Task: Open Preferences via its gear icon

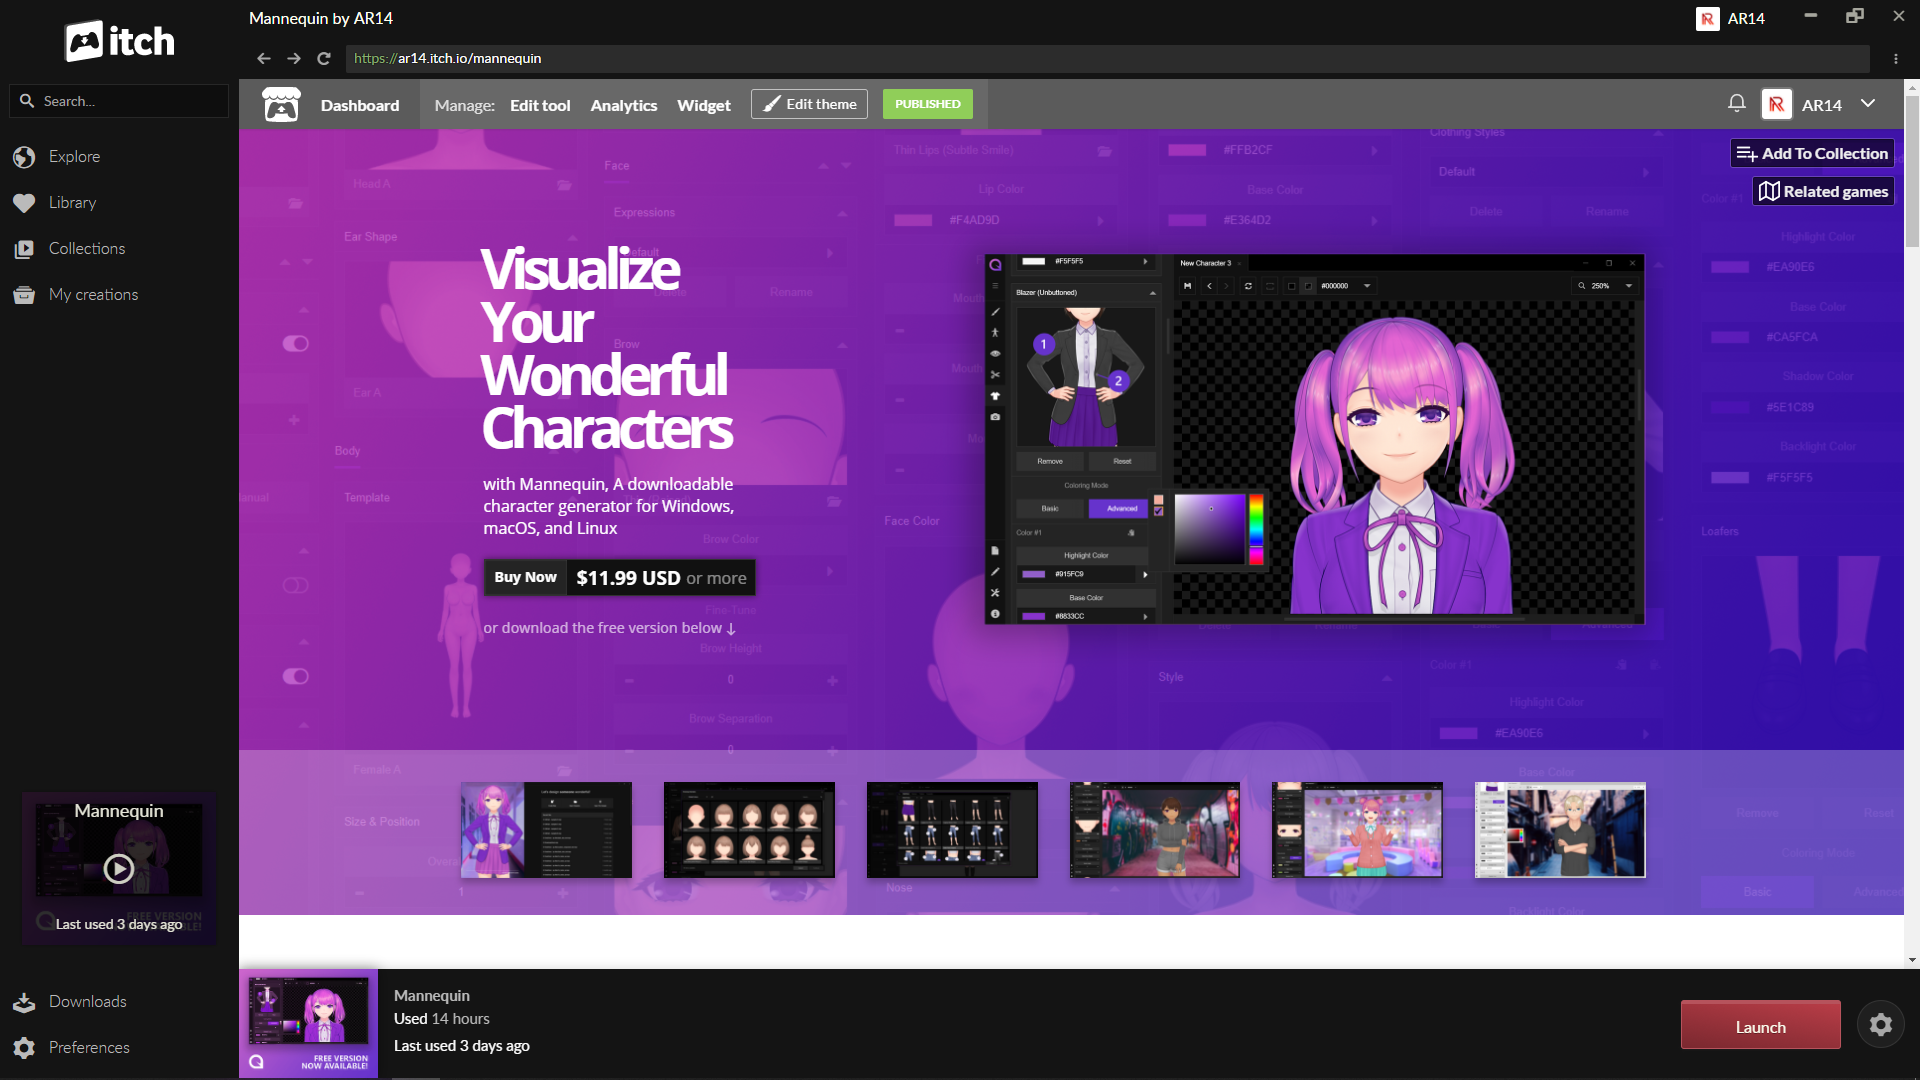Action: [24, 1048]
